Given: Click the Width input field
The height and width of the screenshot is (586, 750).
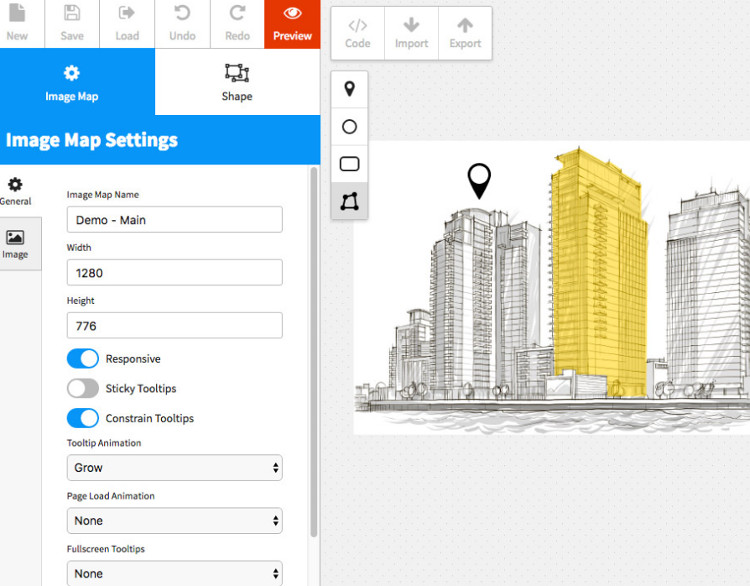Looking at the screenshot, I should pyautogui.click(x=175, y=273).
